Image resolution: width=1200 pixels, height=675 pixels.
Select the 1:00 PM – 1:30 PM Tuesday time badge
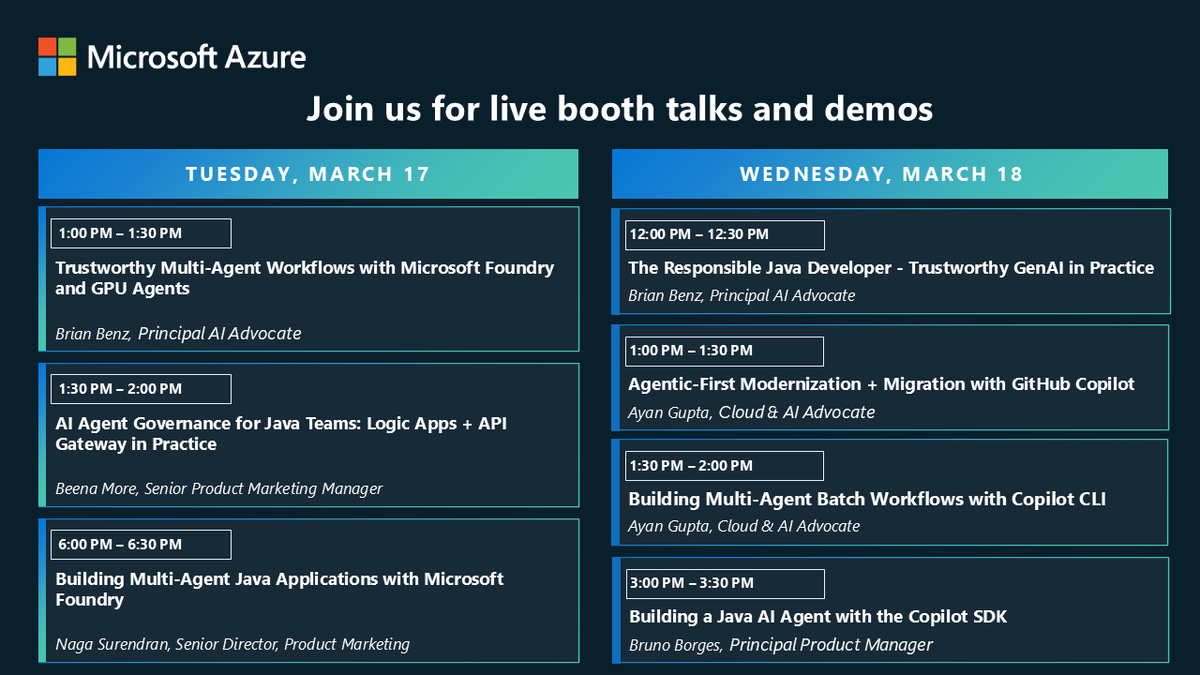point(140,232)
